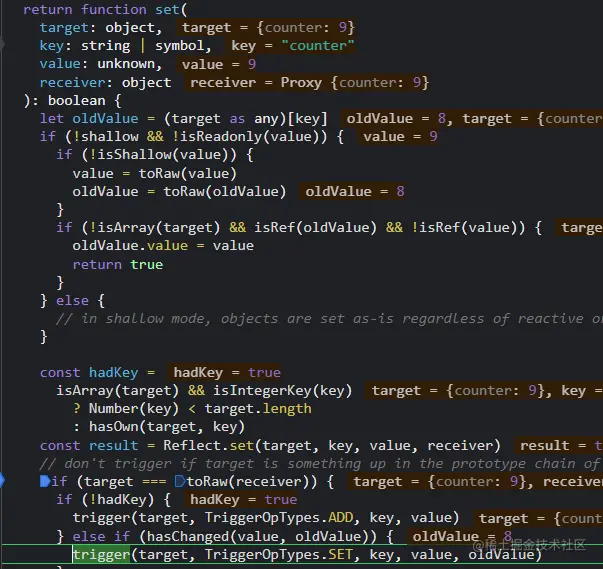Click the "oldValue = toRaw(oldValue)" statement
The width and height of the screenshot is (603, 569).
click(x=180, y=191)
